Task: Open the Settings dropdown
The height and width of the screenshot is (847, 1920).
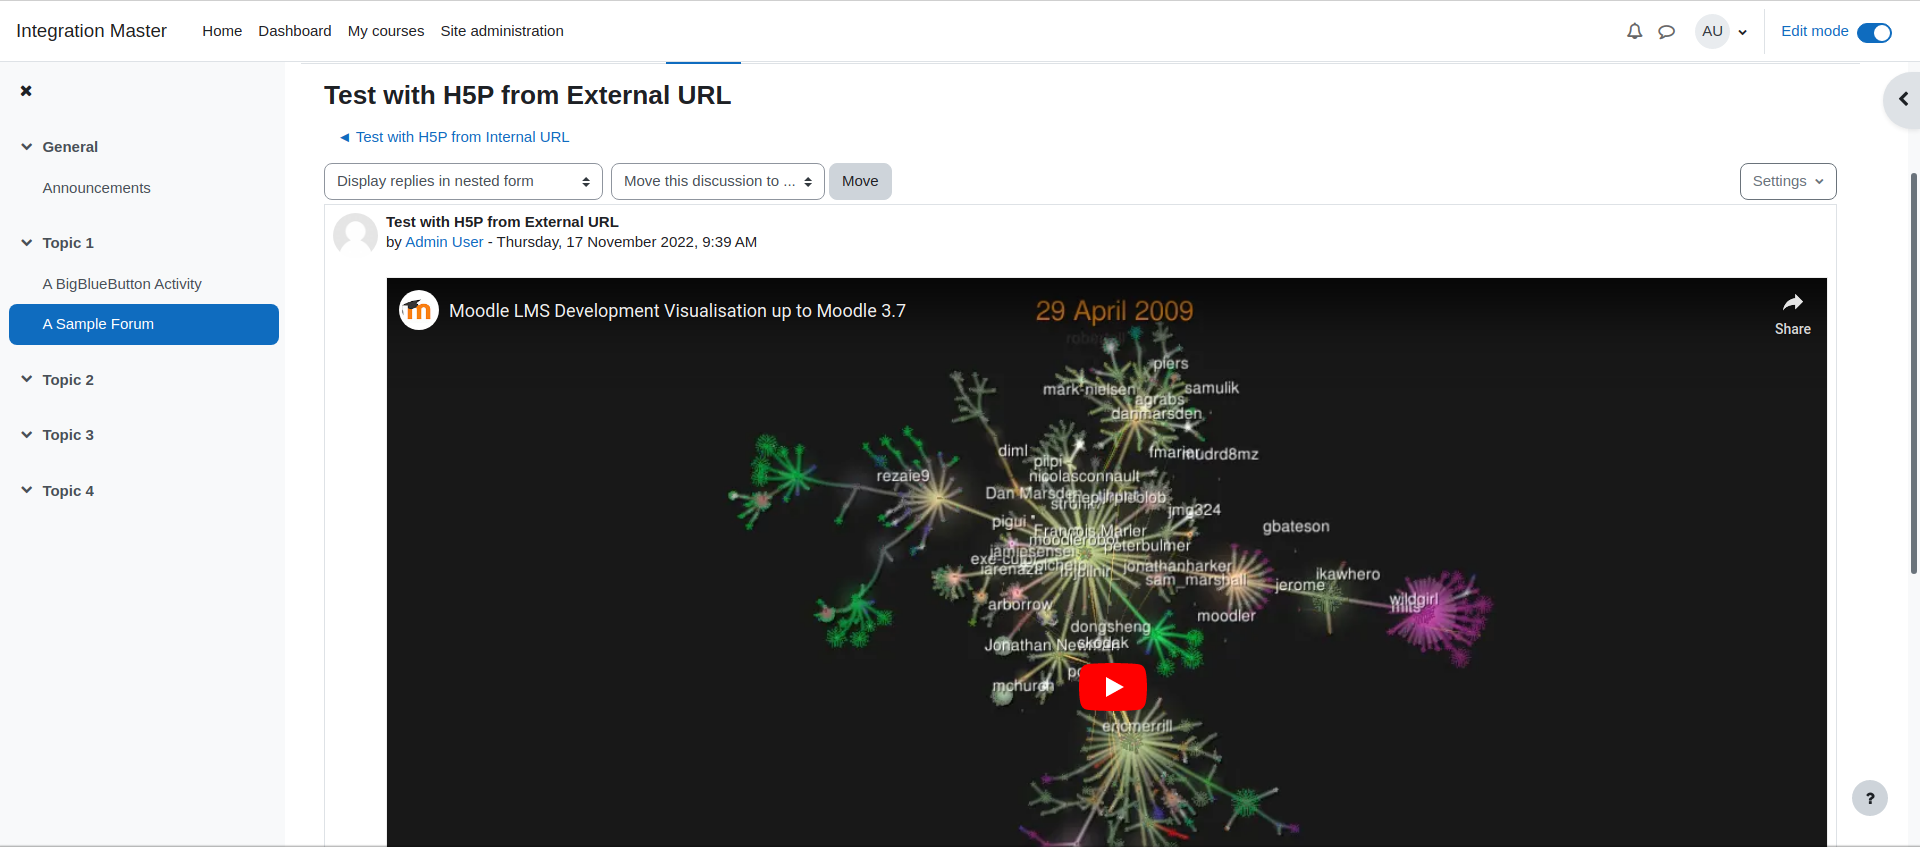Action: 1788,181
